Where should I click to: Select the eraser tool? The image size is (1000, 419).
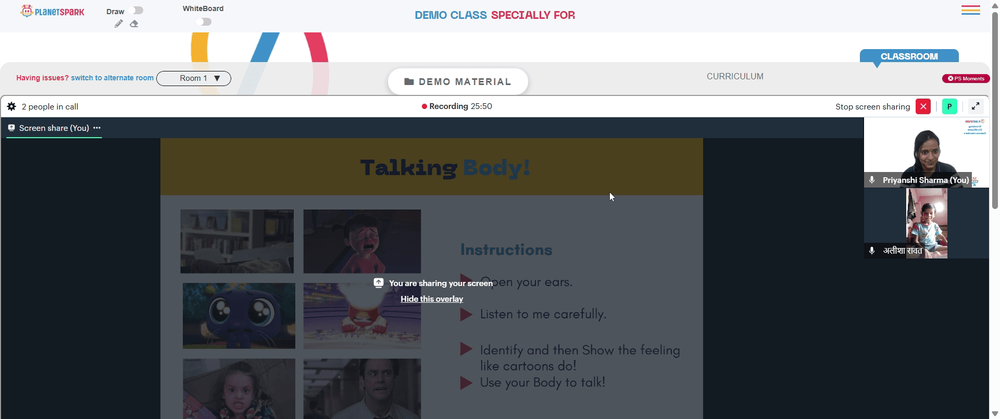coord(134,24)
